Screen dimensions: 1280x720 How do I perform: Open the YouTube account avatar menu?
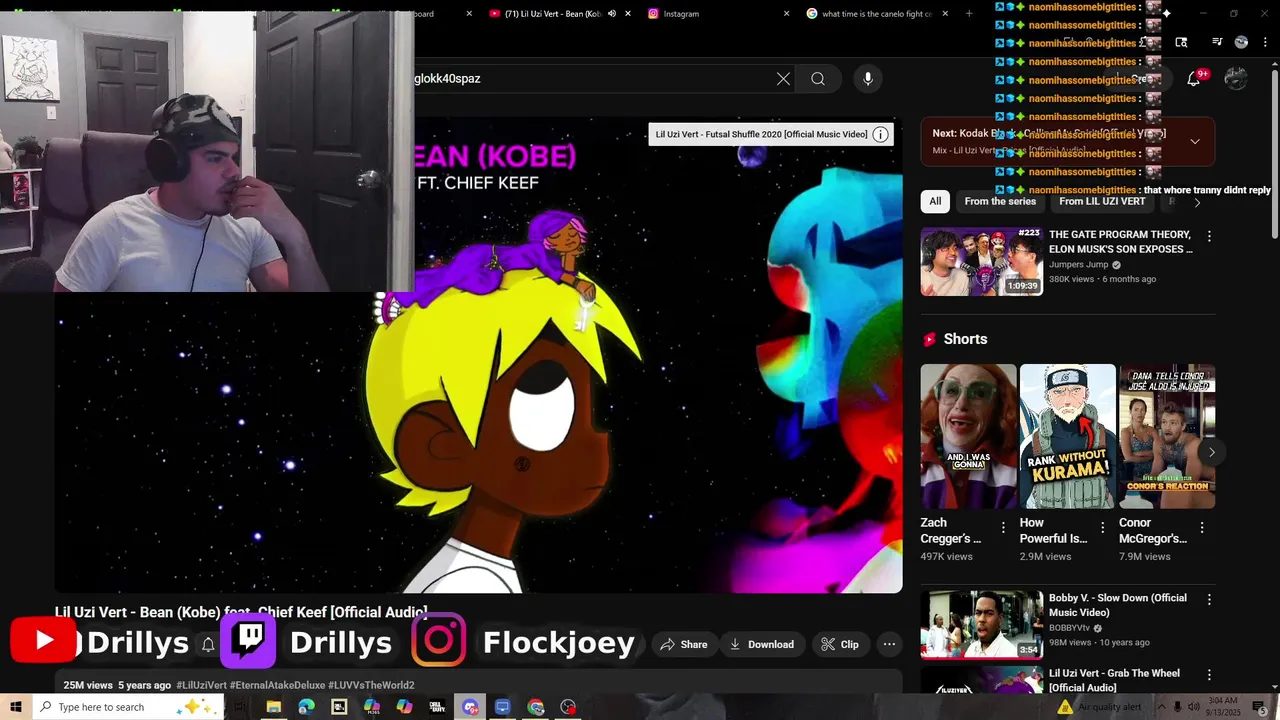click(x=1236, y=79)
